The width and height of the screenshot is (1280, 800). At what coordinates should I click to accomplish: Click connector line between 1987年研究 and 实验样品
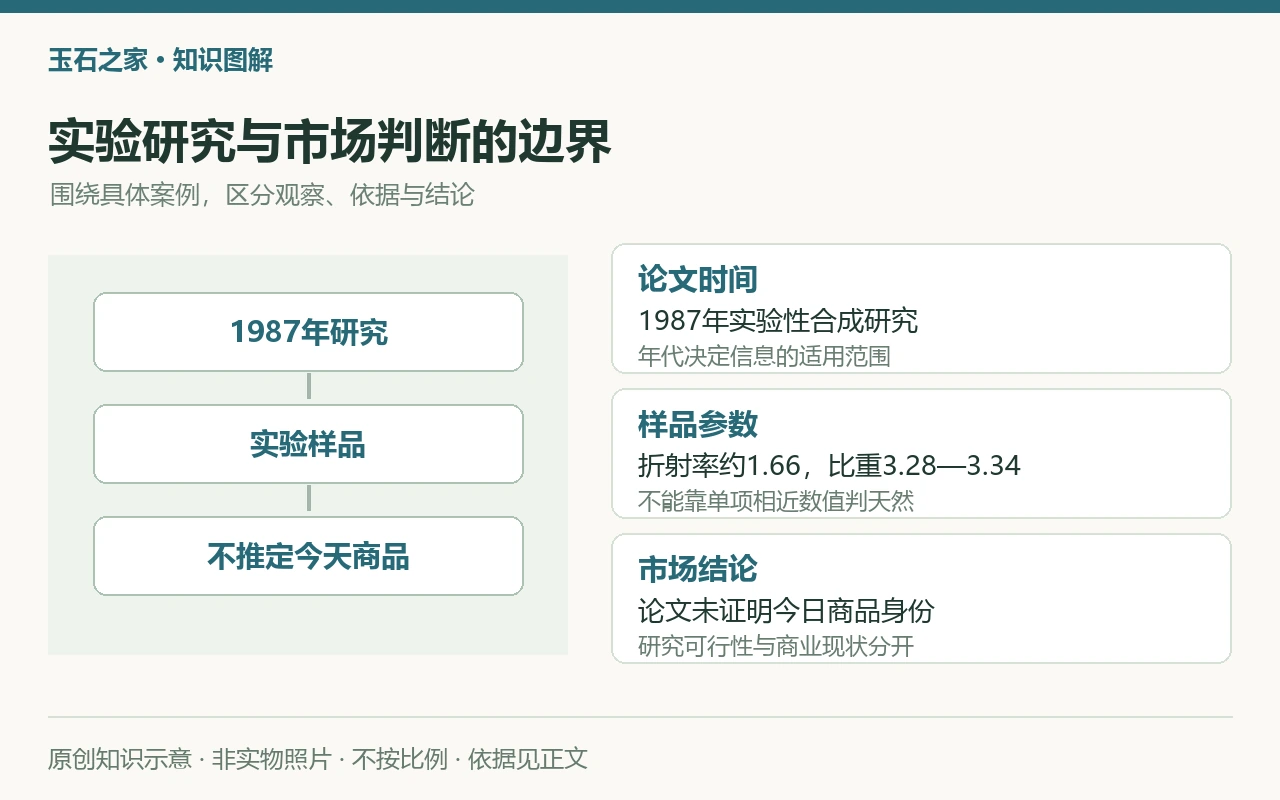click(x=309, y=388)
